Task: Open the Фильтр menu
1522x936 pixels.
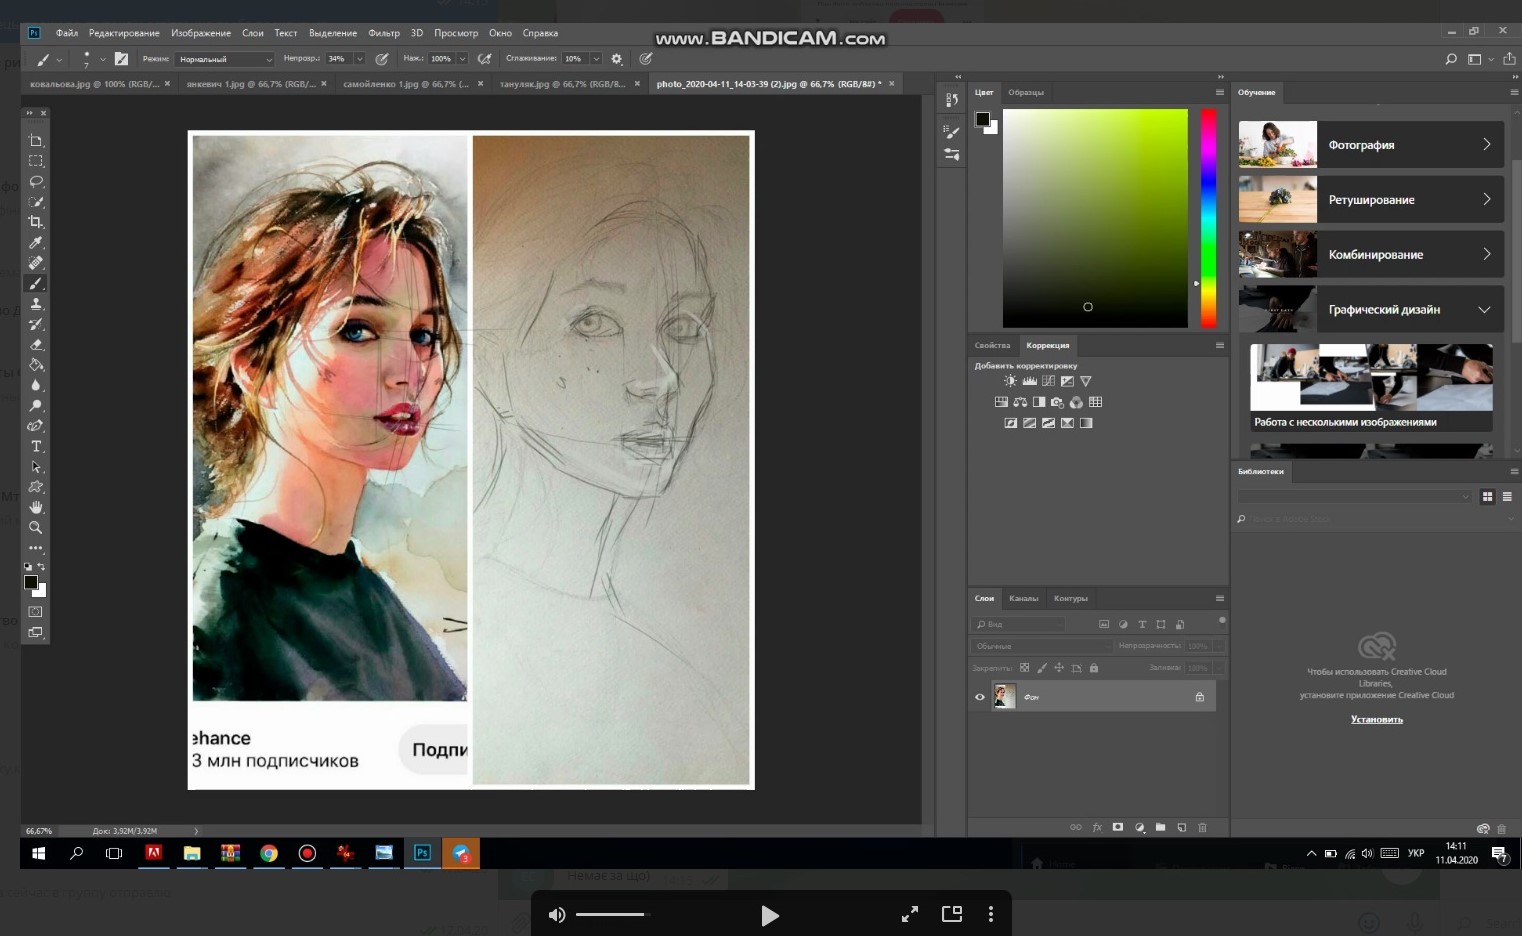Action: (384, 33)
